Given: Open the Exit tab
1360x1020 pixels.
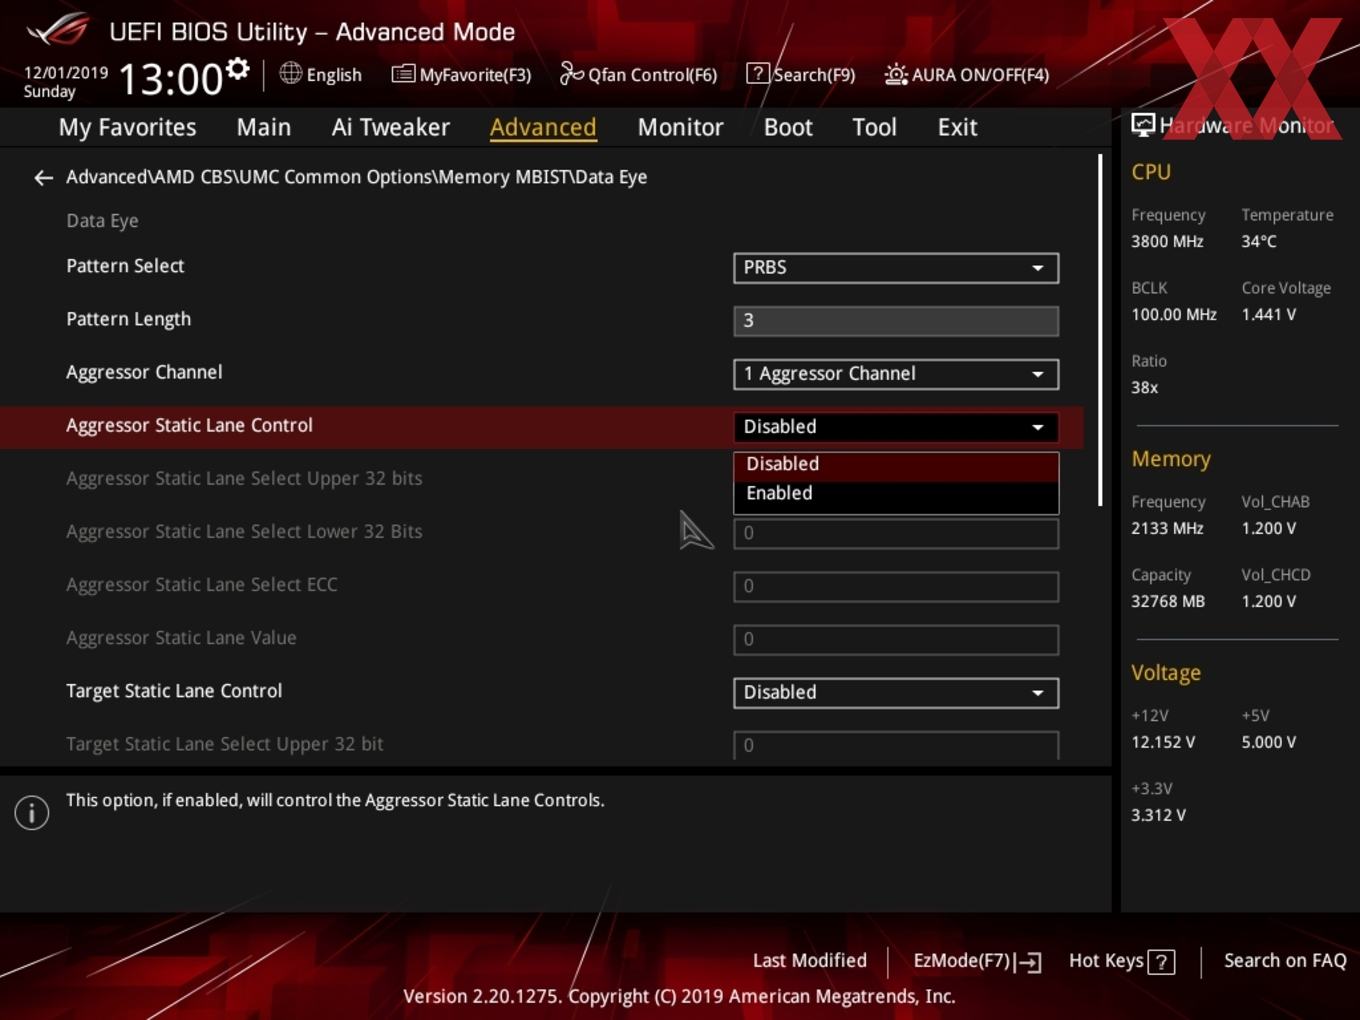Looking at the screenshot, I should 957,127.
